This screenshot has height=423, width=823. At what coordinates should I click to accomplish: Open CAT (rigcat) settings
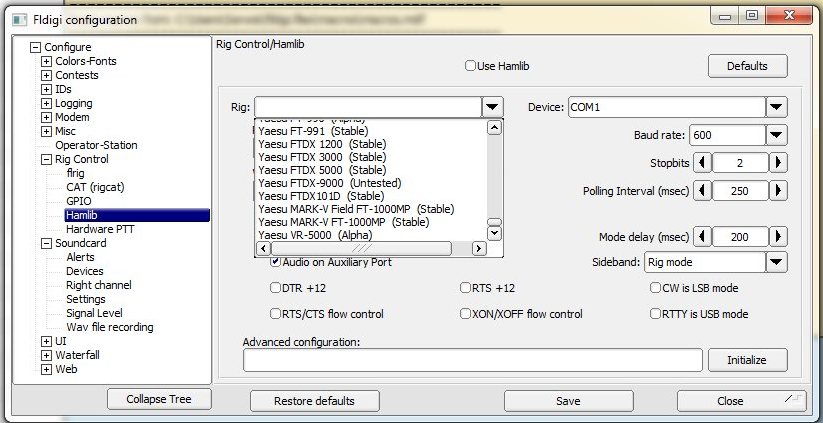(x=95, y=187)
